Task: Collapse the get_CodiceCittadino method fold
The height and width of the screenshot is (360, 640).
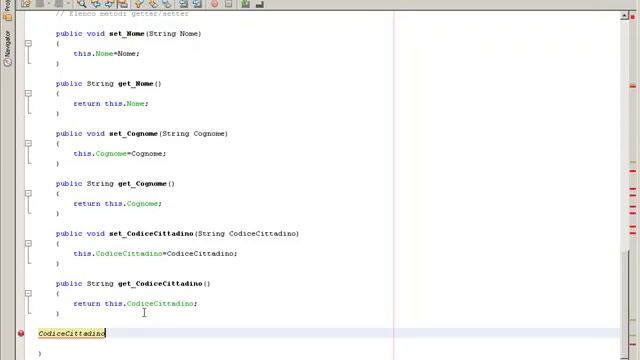Action: point(28,293)
